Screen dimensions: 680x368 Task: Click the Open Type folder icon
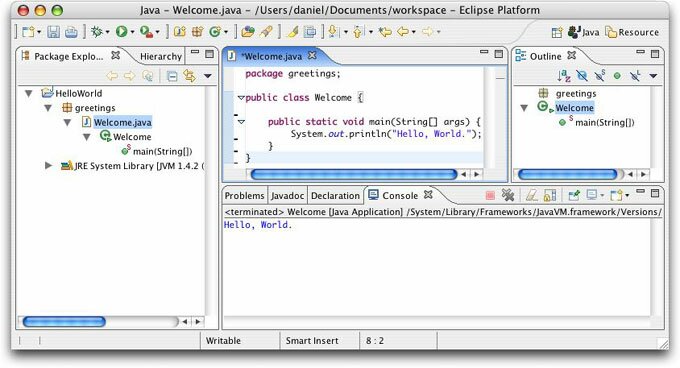248,32
